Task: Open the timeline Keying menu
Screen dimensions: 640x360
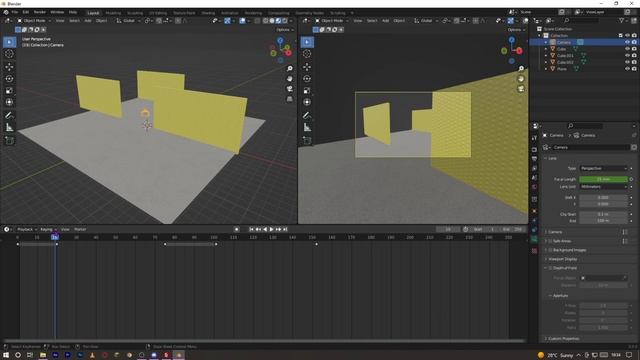Action: pyautogui.click(x=48, y=229)
